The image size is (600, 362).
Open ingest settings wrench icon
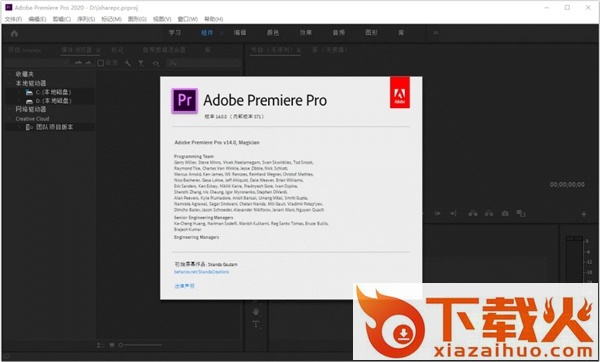point(127,63)
